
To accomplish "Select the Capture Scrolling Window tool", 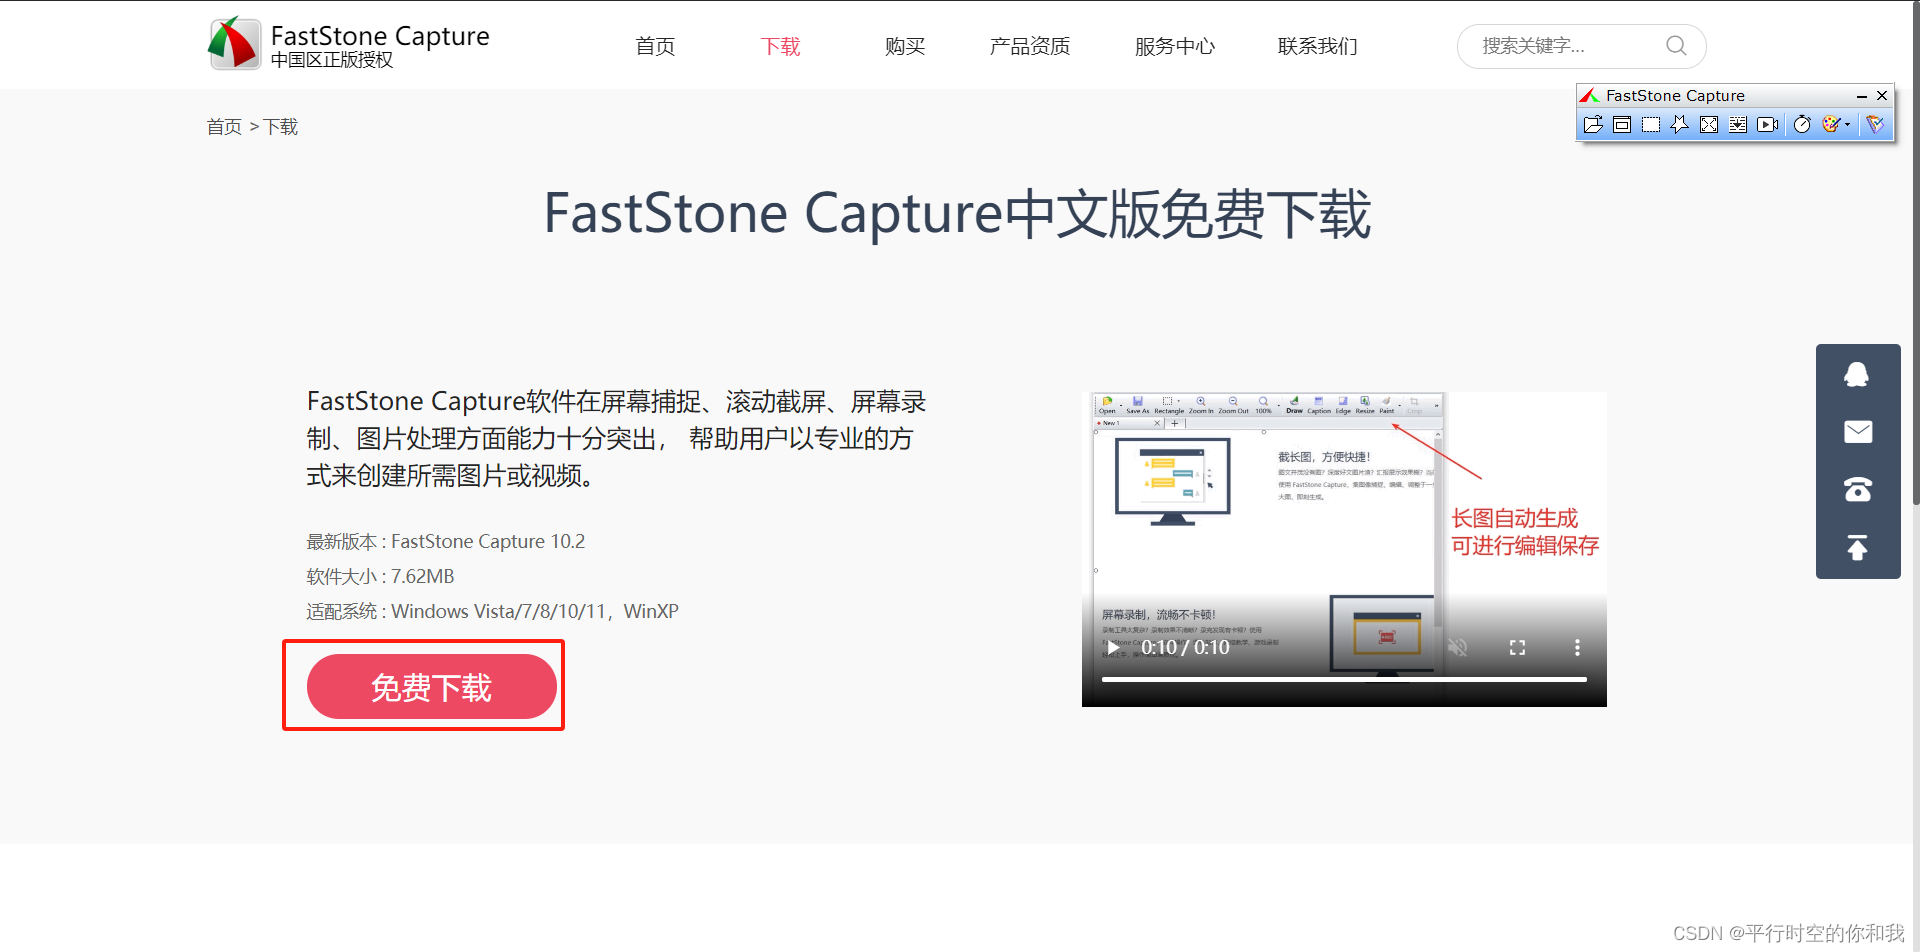I will [x=1738, y=124].
